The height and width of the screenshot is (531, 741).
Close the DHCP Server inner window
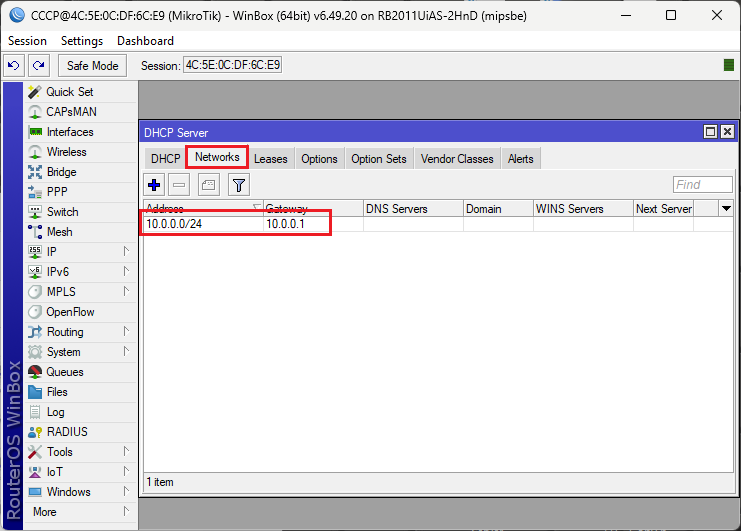[728, 132]
